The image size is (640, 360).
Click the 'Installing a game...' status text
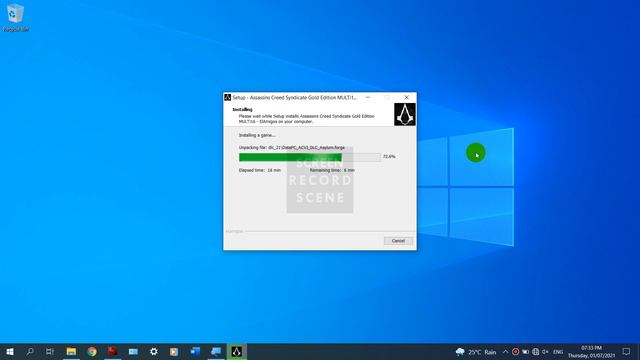click(257, 135)
